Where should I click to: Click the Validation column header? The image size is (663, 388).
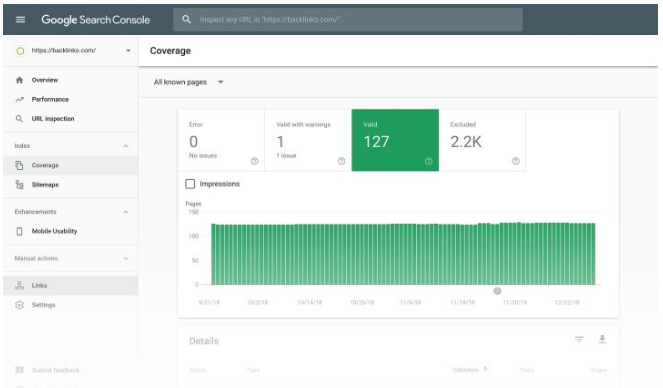coord(465,370)
